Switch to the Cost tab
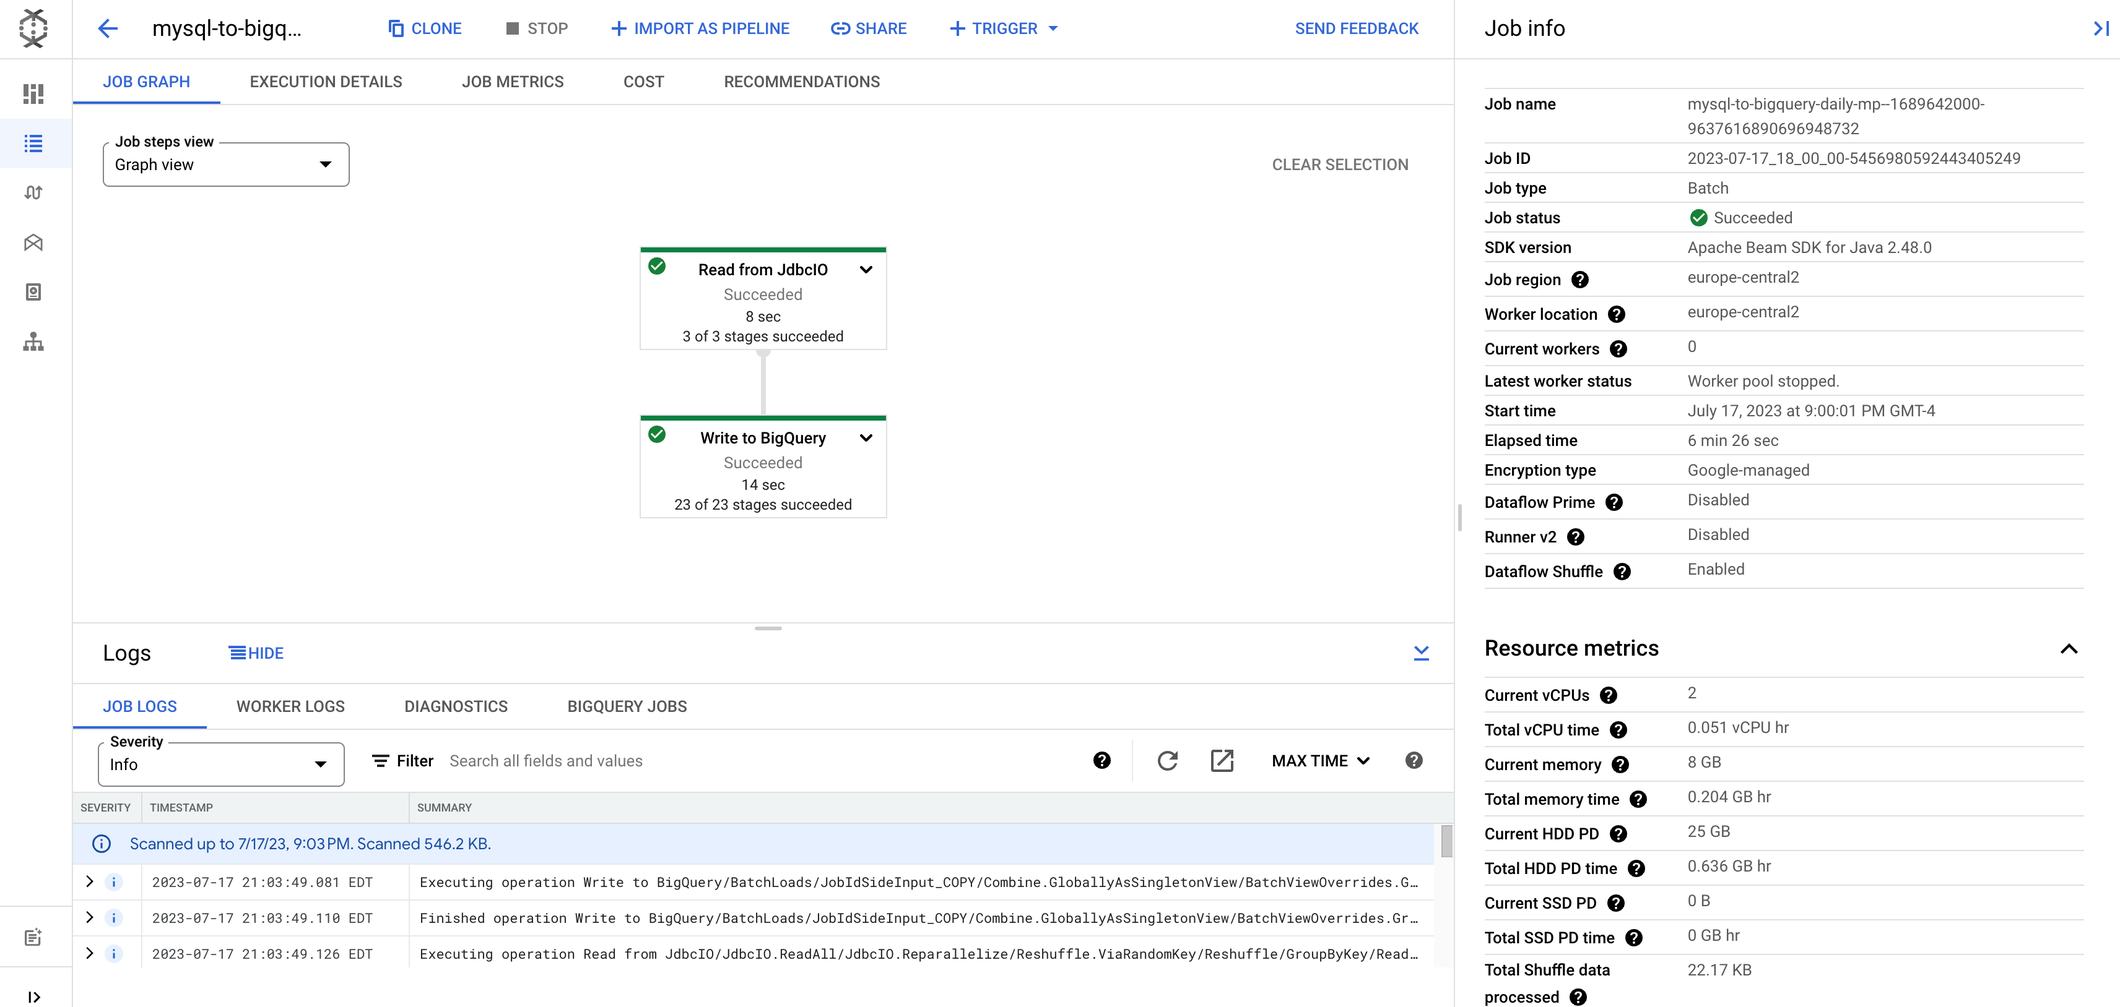 pyautogui.click(x=644, y=82)
